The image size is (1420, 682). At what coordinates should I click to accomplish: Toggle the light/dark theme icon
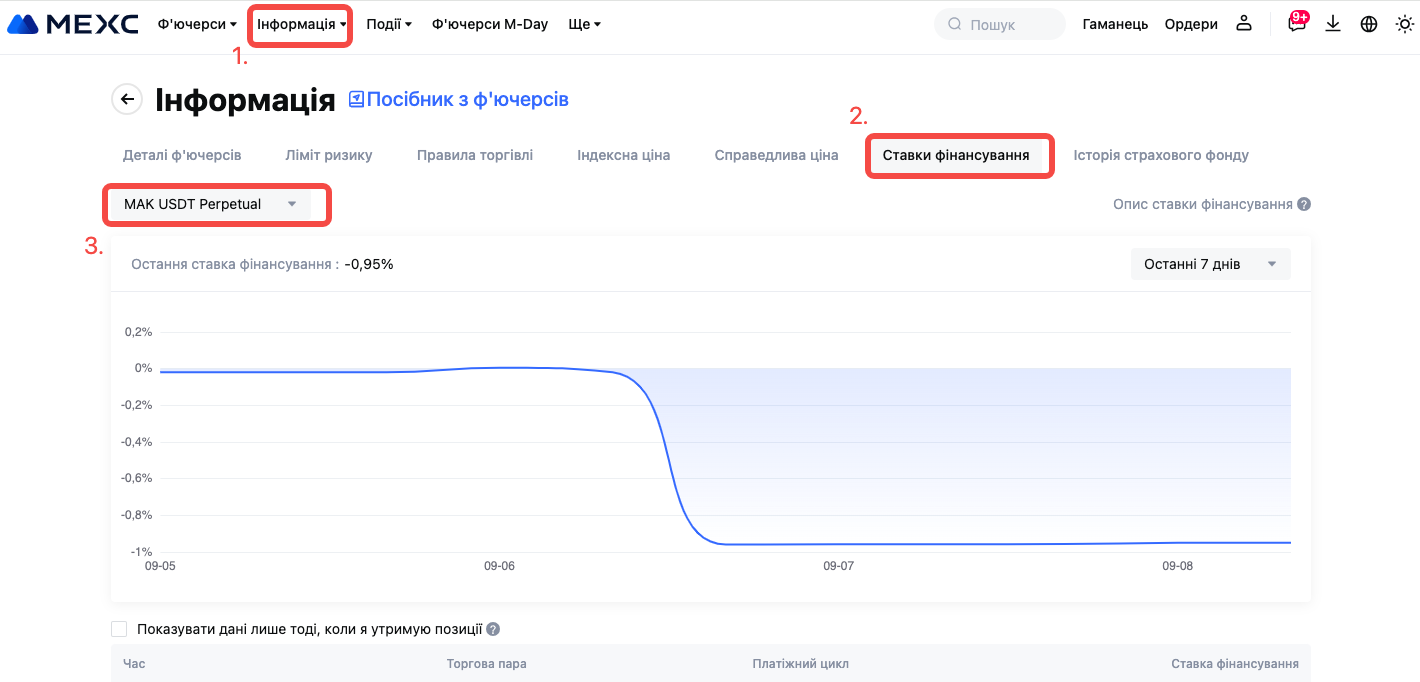[x=1404, y=24]
